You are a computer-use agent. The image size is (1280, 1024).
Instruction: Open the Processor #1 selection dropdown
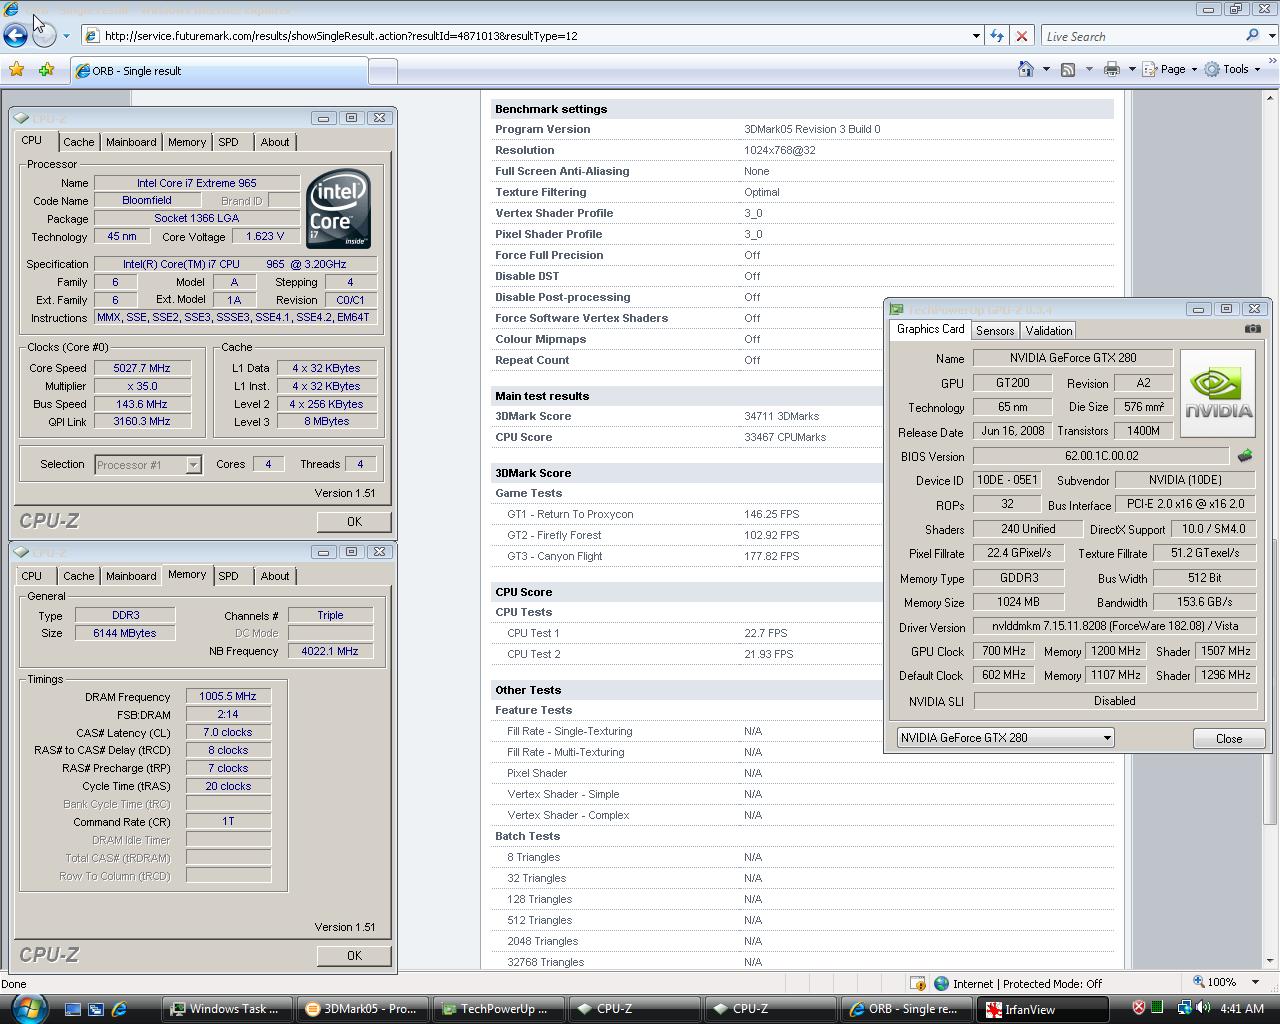pyautogui.click(x=148, y=464)
